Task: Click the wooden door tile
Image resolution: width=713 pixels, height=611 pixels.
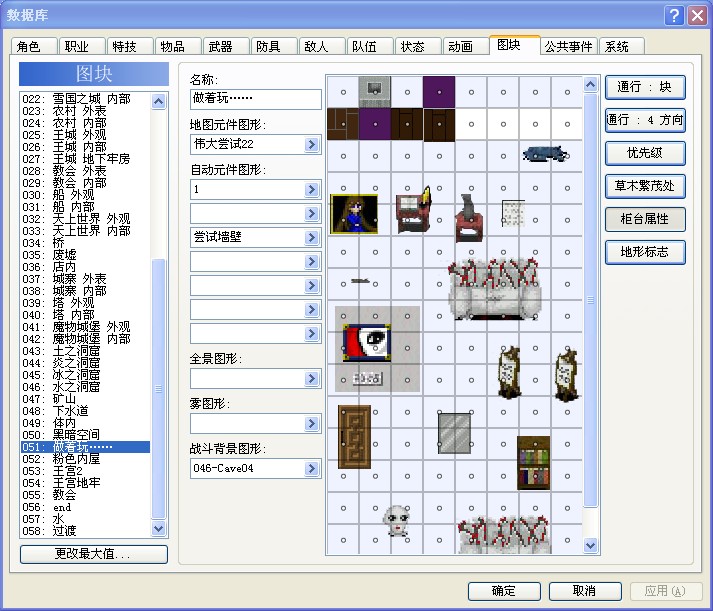Action: point(354,437)
